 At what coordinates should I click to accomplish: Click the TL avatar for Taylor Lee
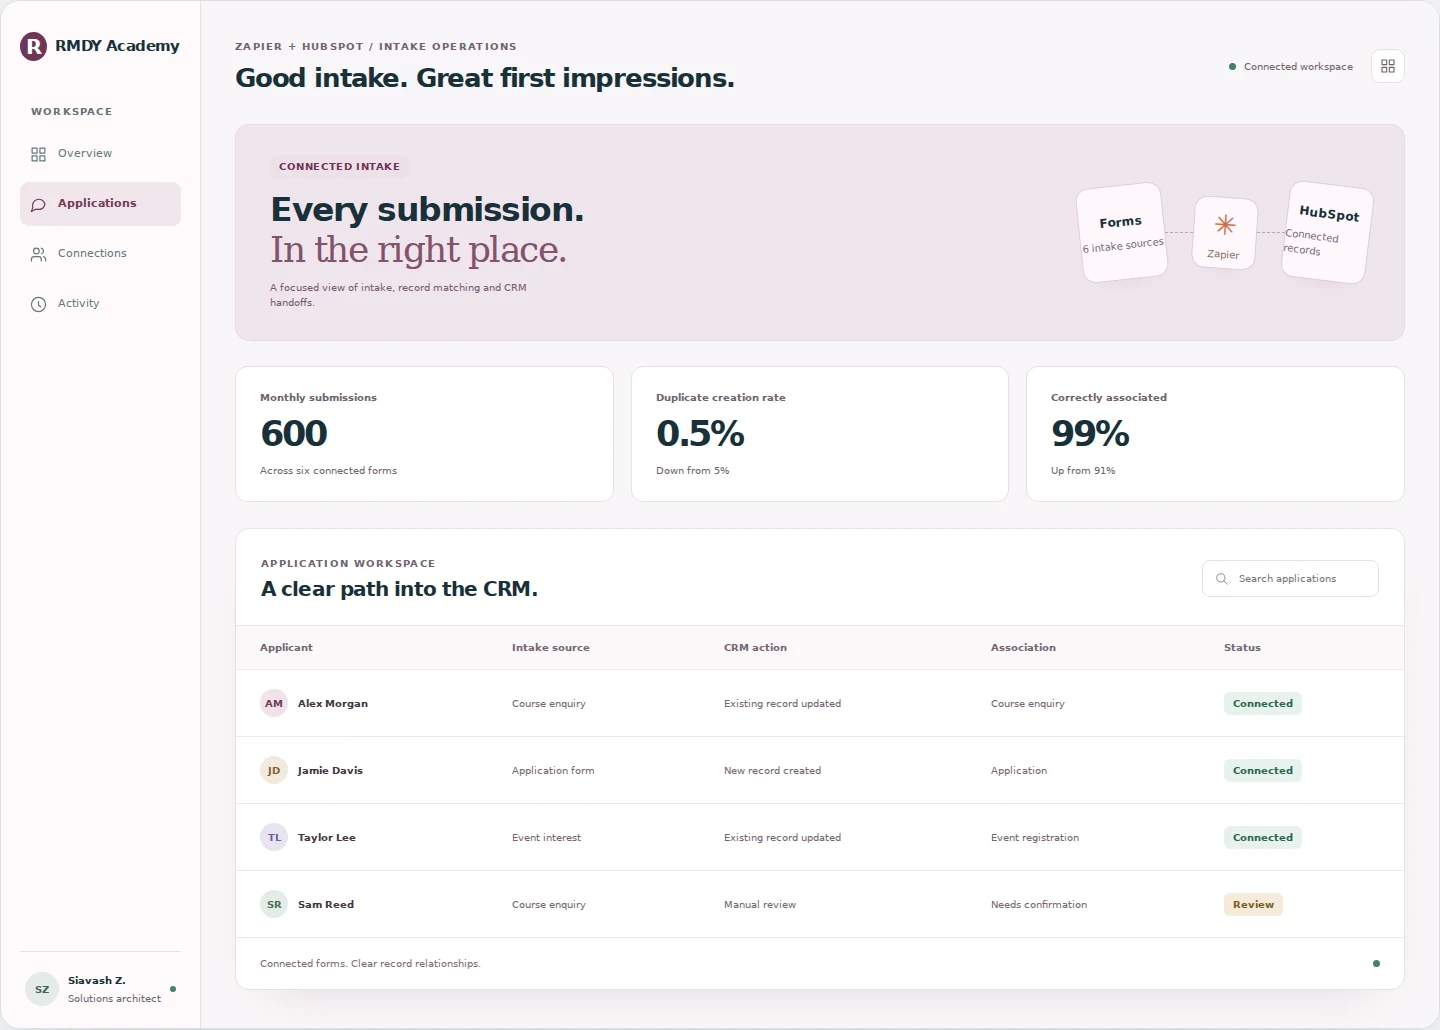pos(274,837)
